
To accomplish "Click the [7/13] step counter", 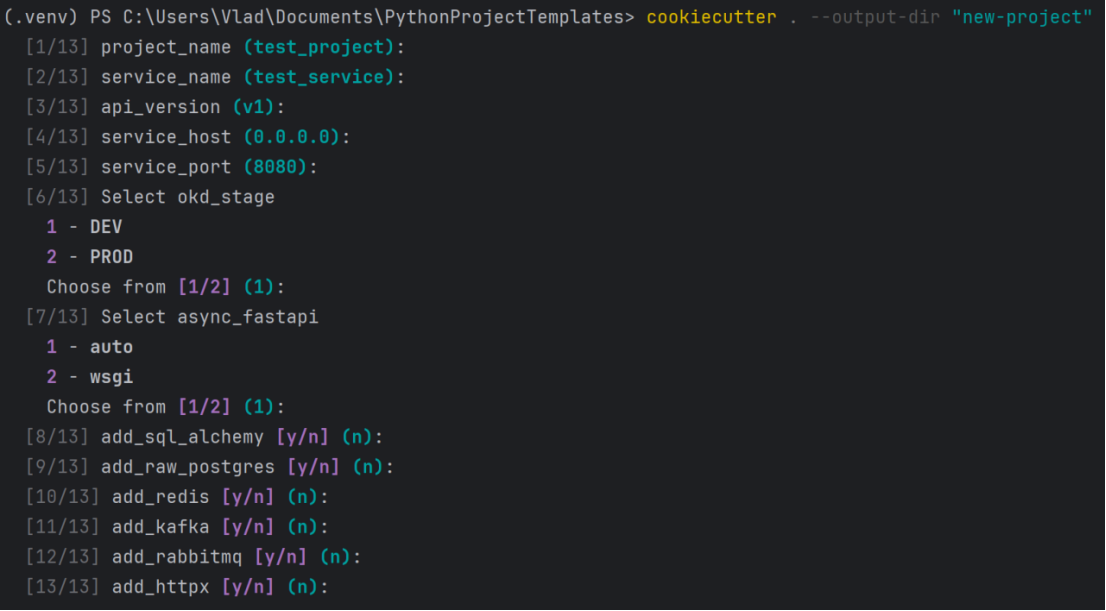I will pos(57,317).
